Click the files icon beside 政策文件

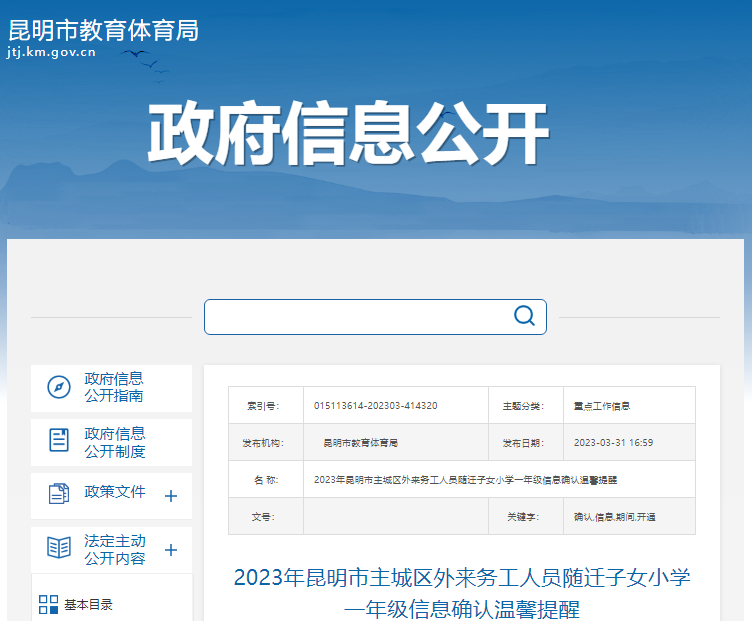coord(59,493)
